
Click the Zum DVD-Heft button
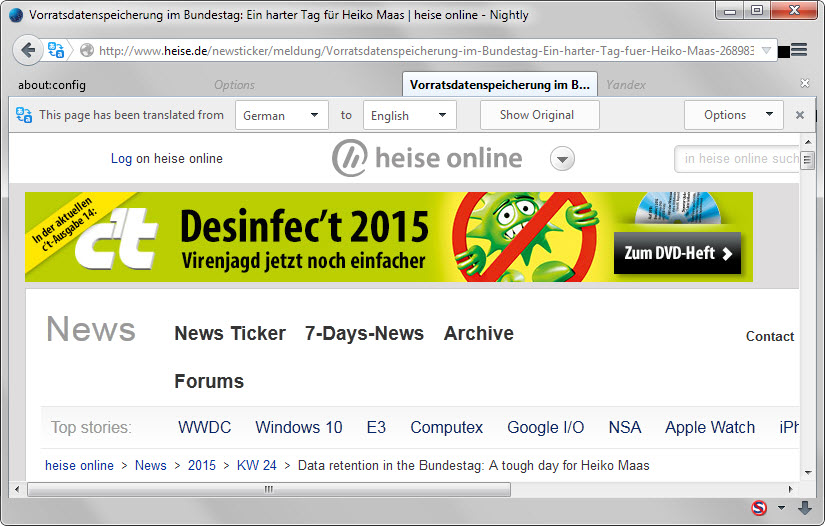[x=677, y=253]
